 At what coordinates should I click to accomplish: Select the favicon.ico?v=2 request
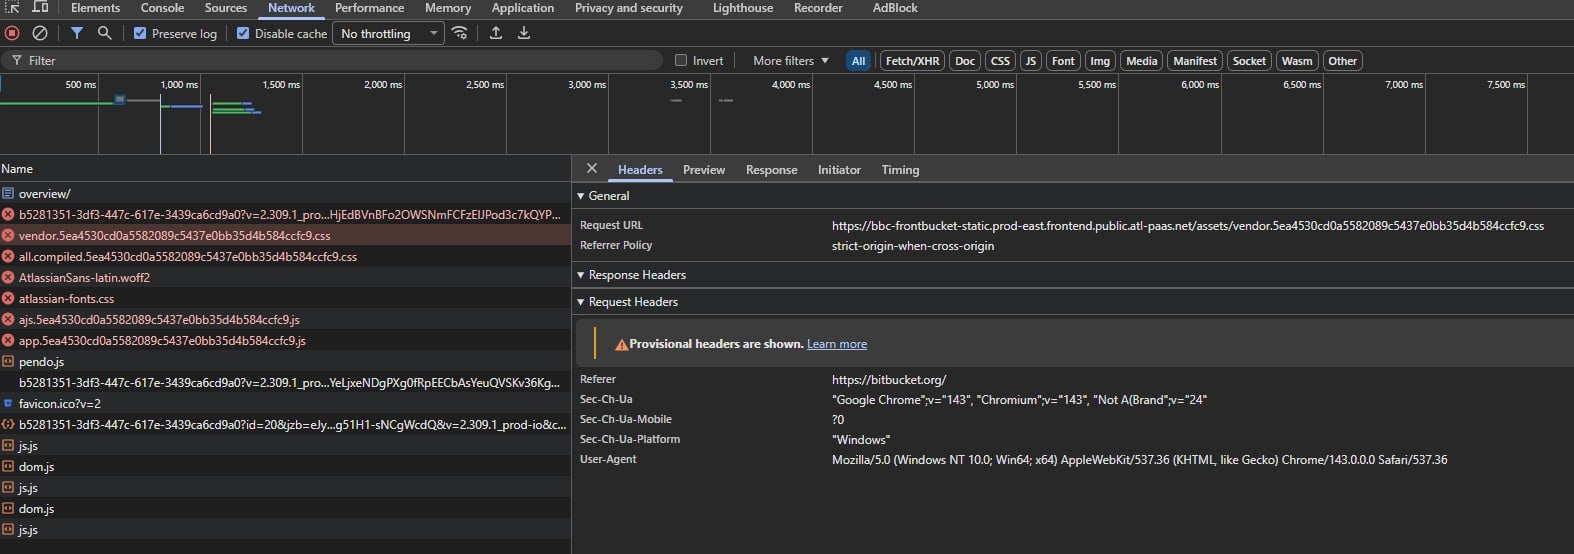285,403
